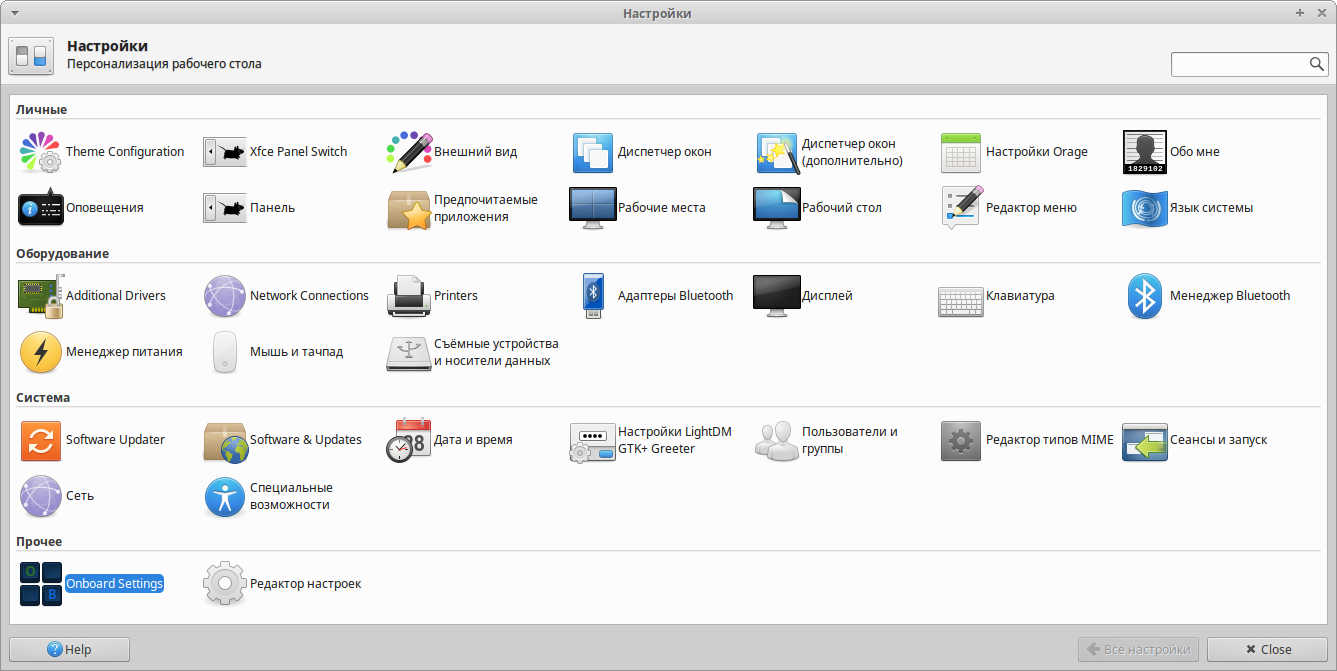
Task: Launch Software Updater
Action: pos(92,440)
